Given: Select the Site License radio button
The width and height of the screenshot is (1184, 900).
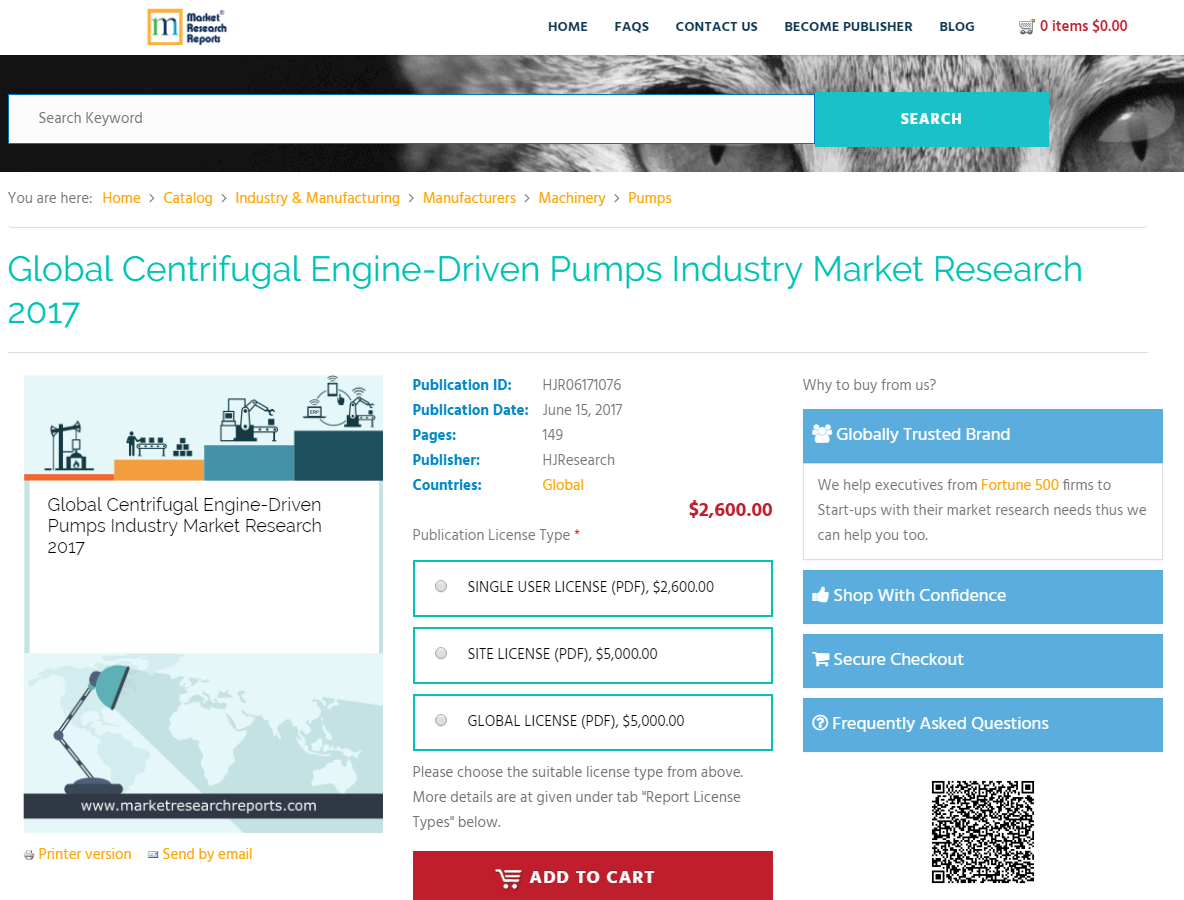Looking at the screenshot, I should tap(441, 654).
